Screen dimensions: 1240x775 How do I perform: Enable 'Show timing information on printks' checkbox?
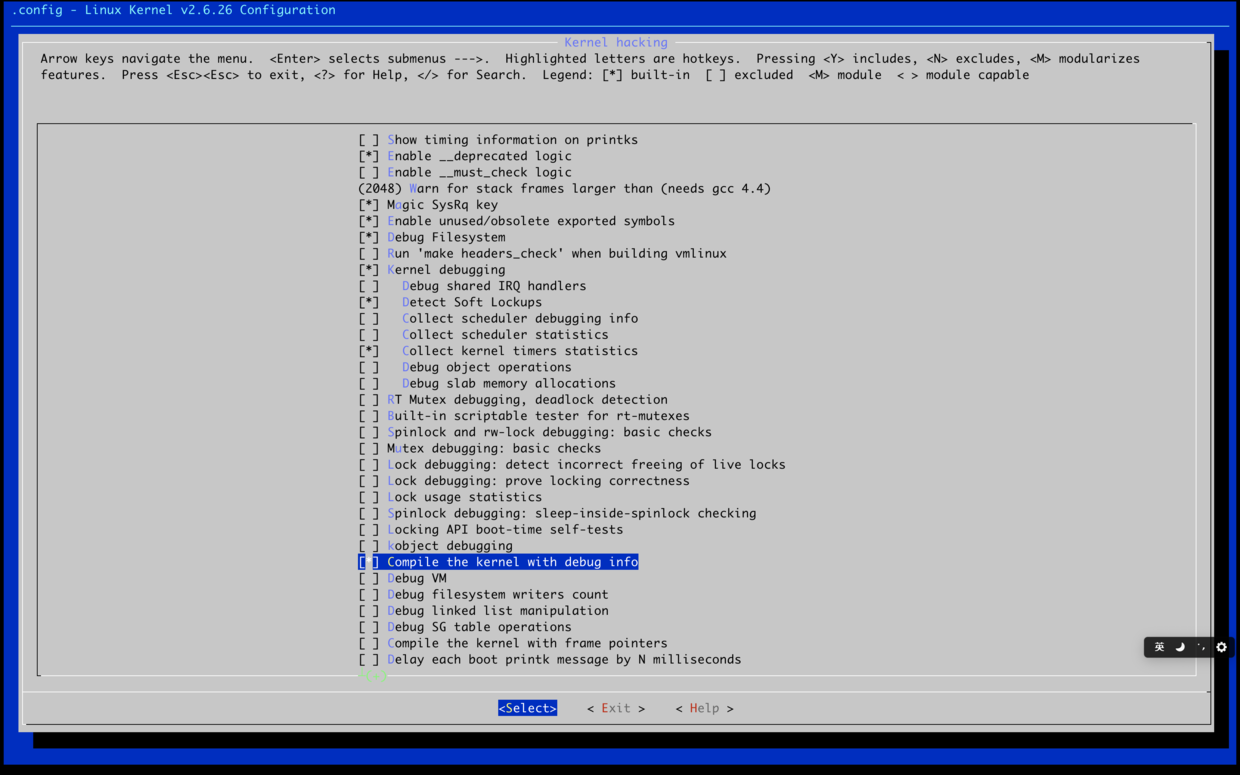click(x=369, y=140)
